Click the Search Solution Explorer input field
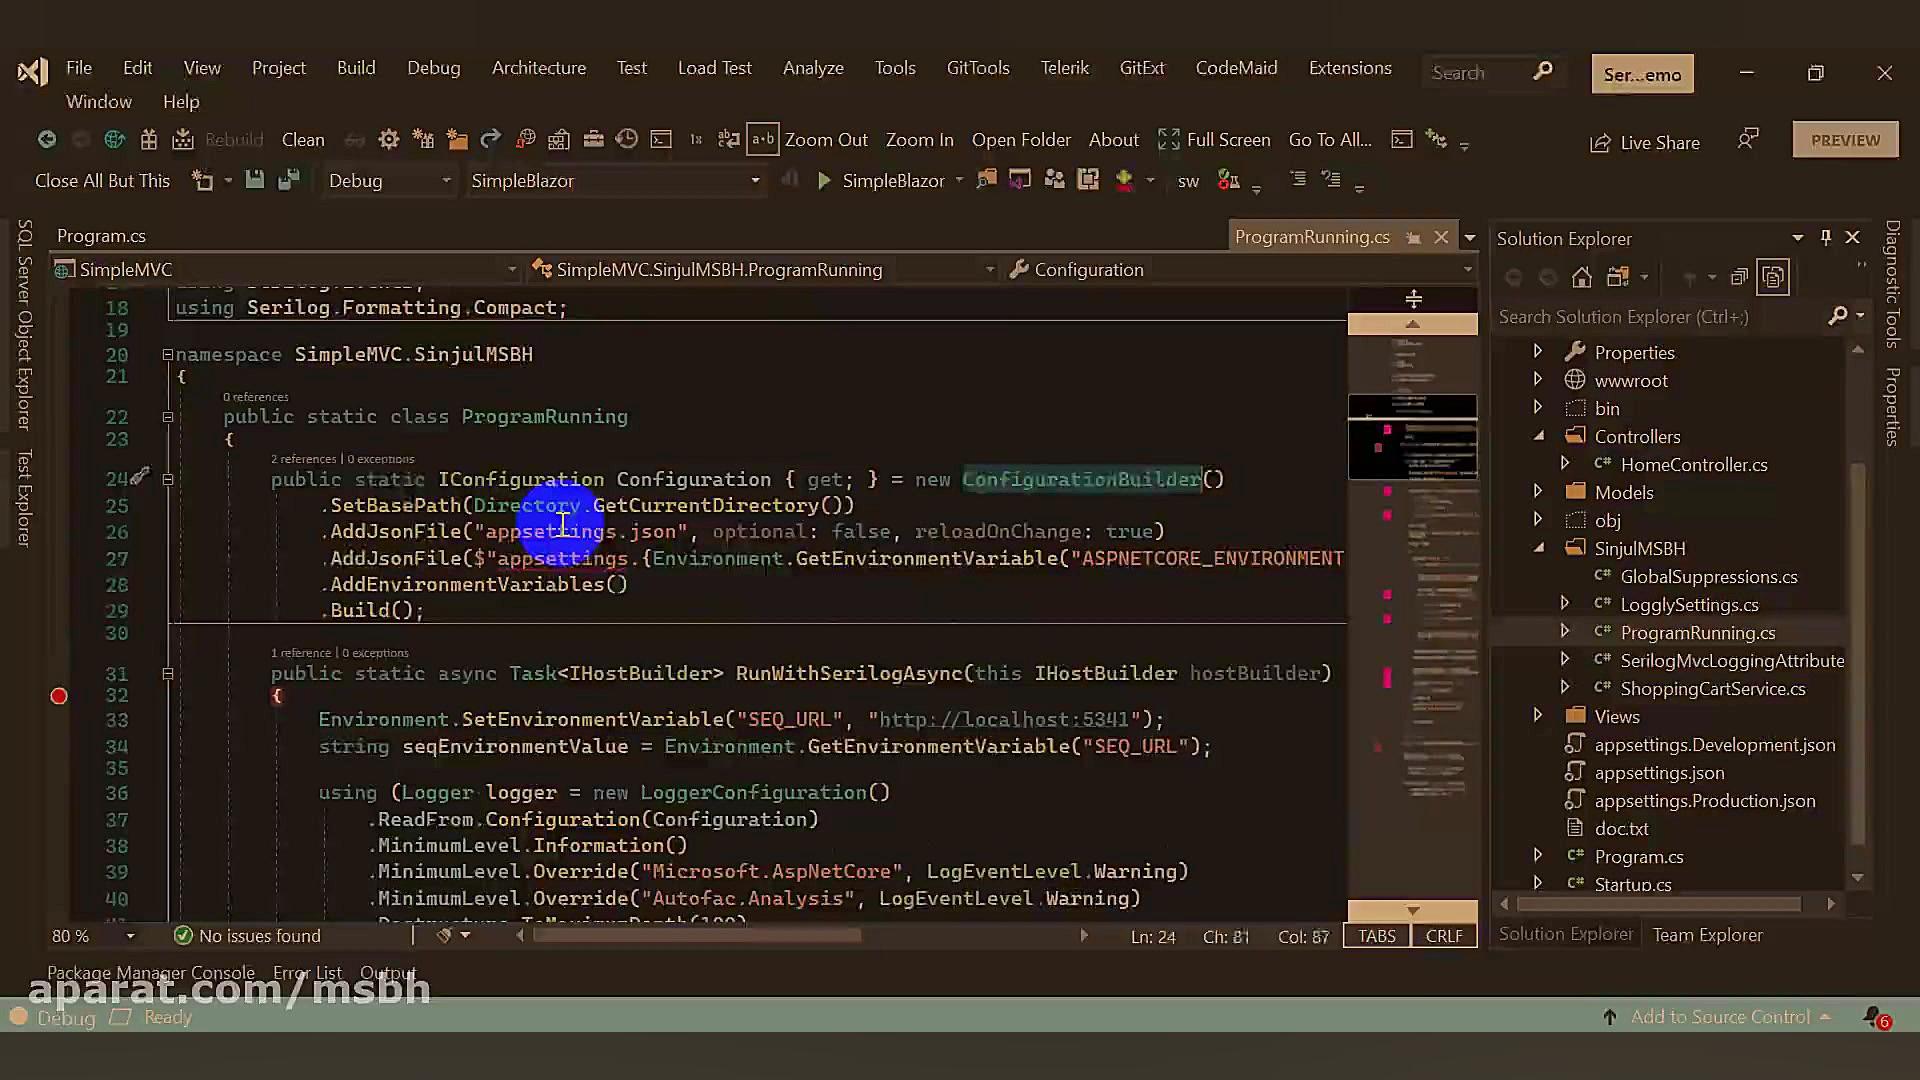This screenshot has height=1080, width=1920. (x=1660, y=317)
